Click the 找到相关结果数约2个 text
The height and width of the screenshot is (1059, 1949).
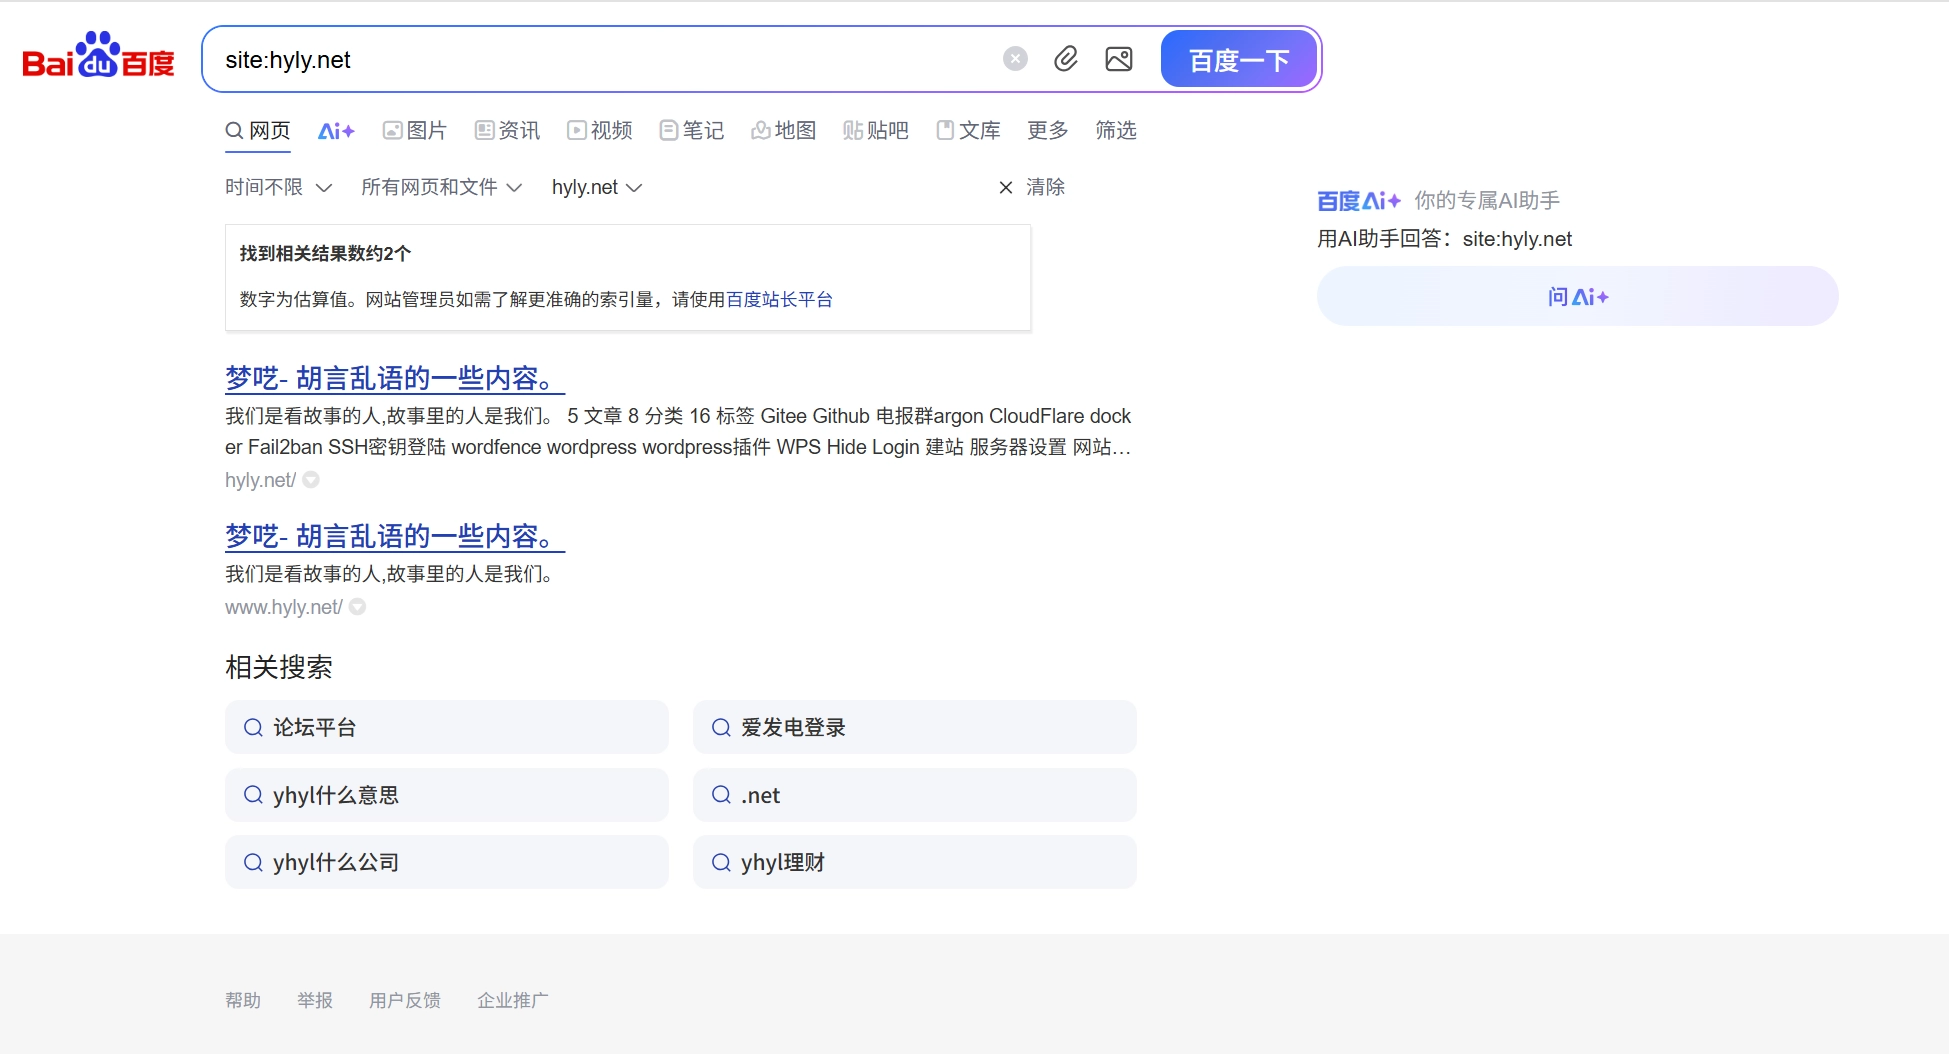coord(325,254)
